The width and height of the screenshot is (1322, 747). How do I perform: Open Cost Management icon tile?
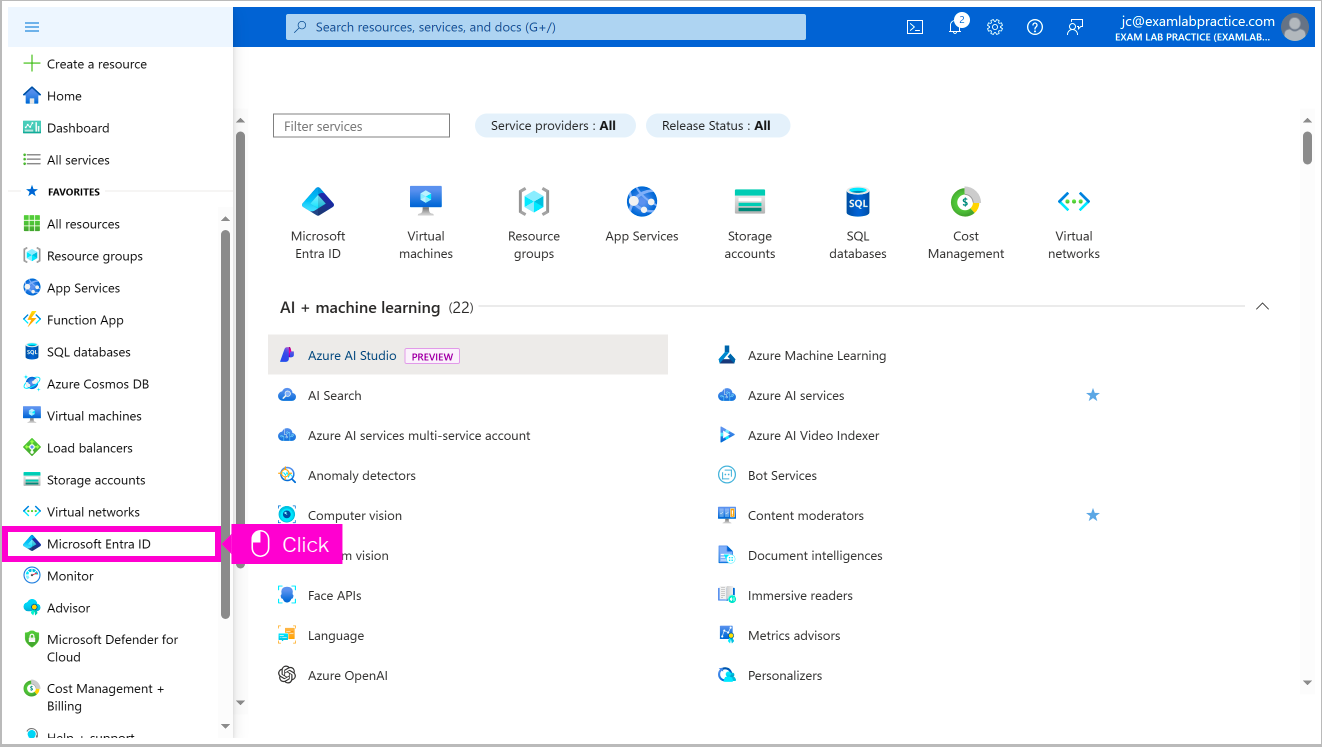(965, 223)
